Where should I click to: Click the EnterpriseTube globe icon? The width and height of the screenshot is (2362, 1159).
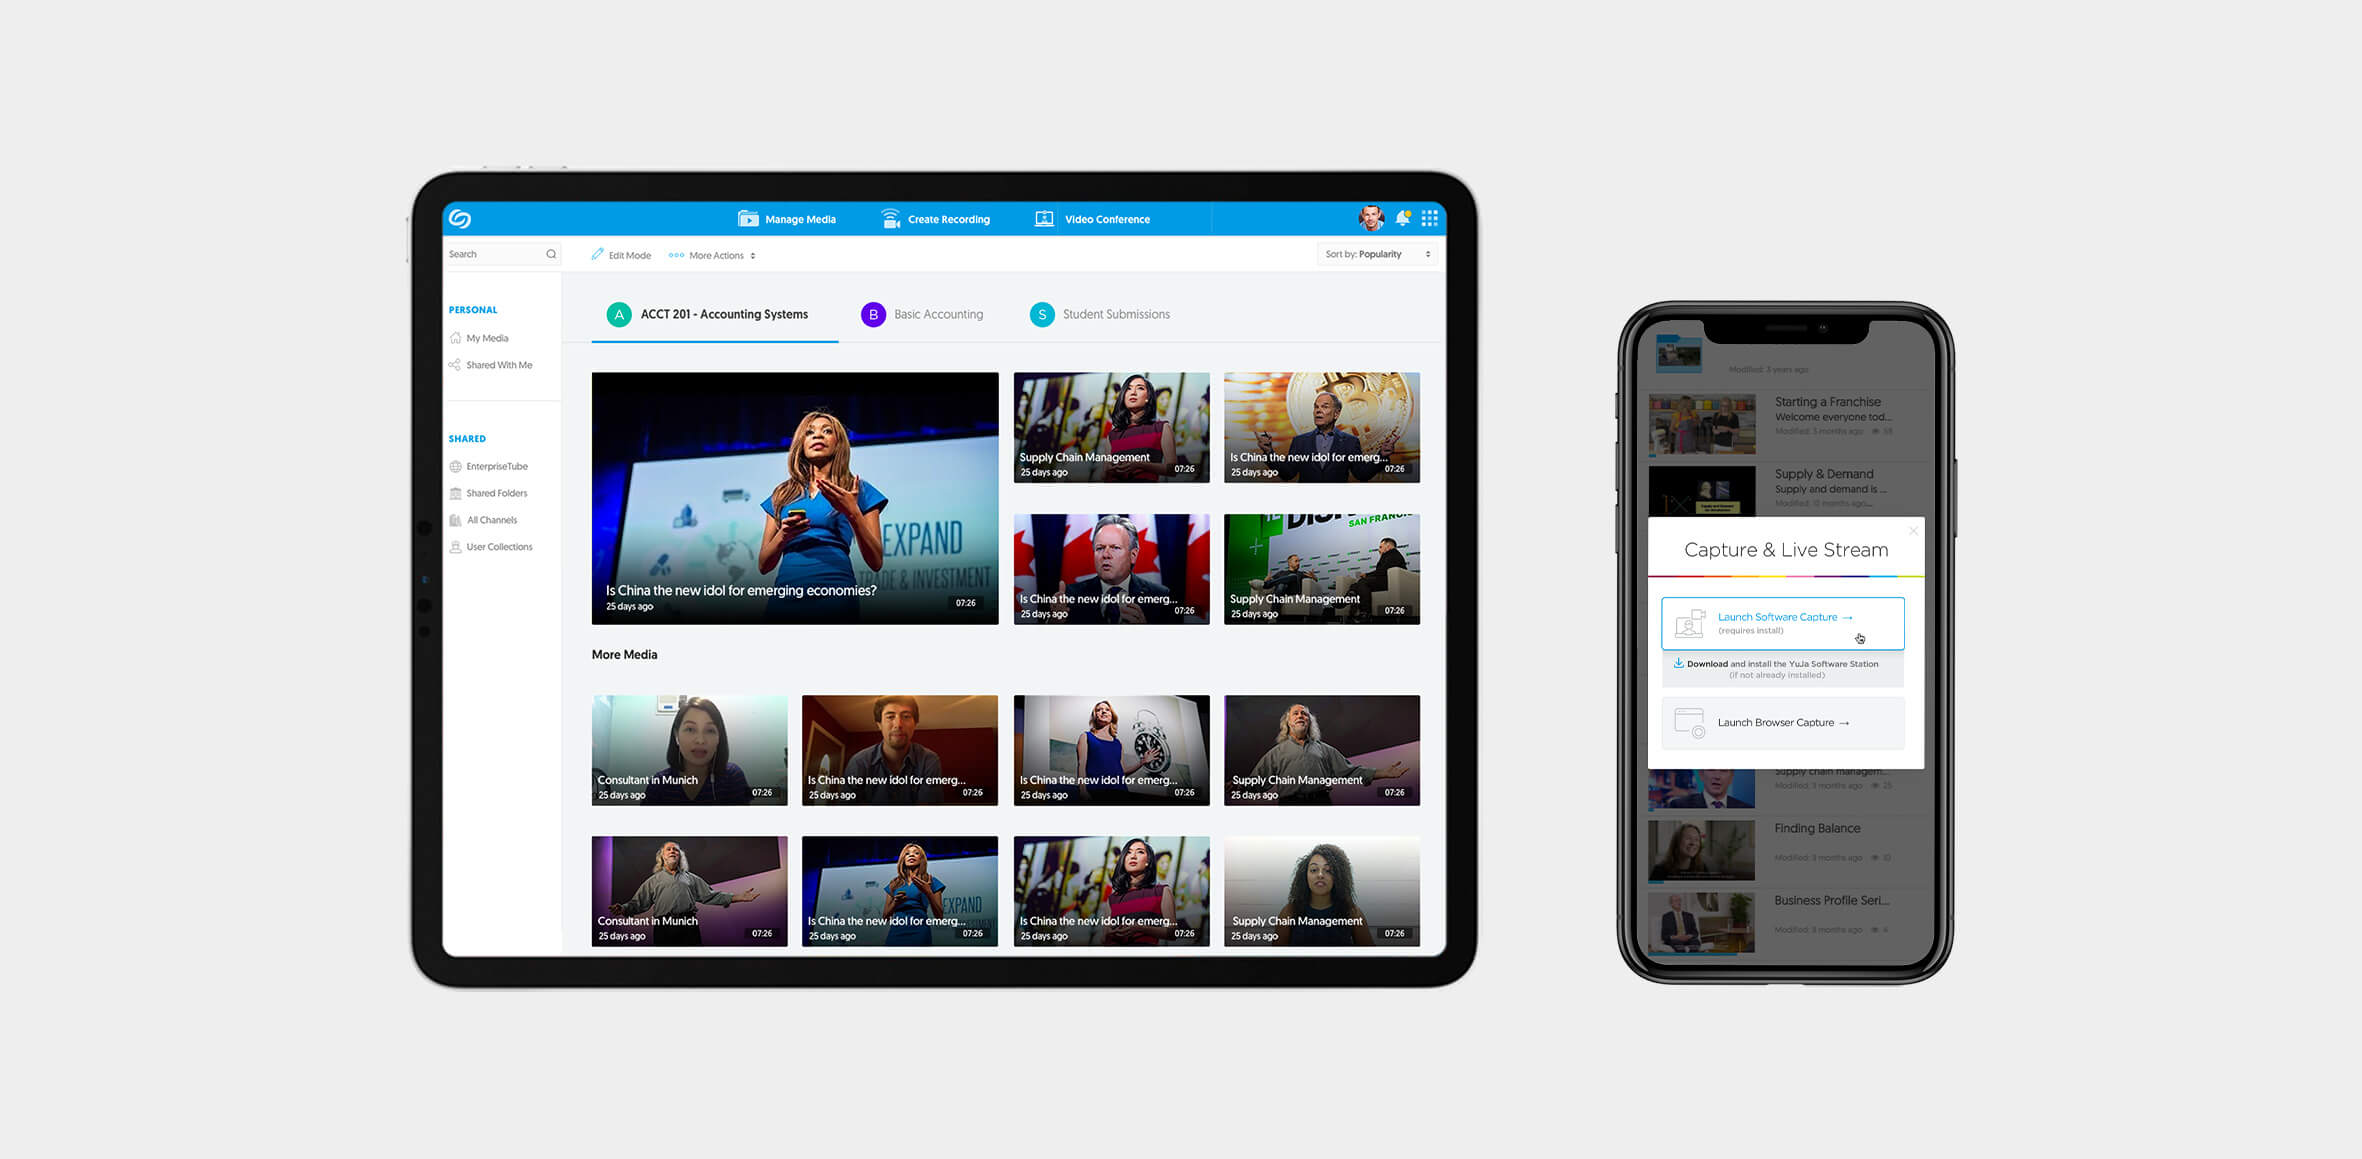click(x=456, y=466)
